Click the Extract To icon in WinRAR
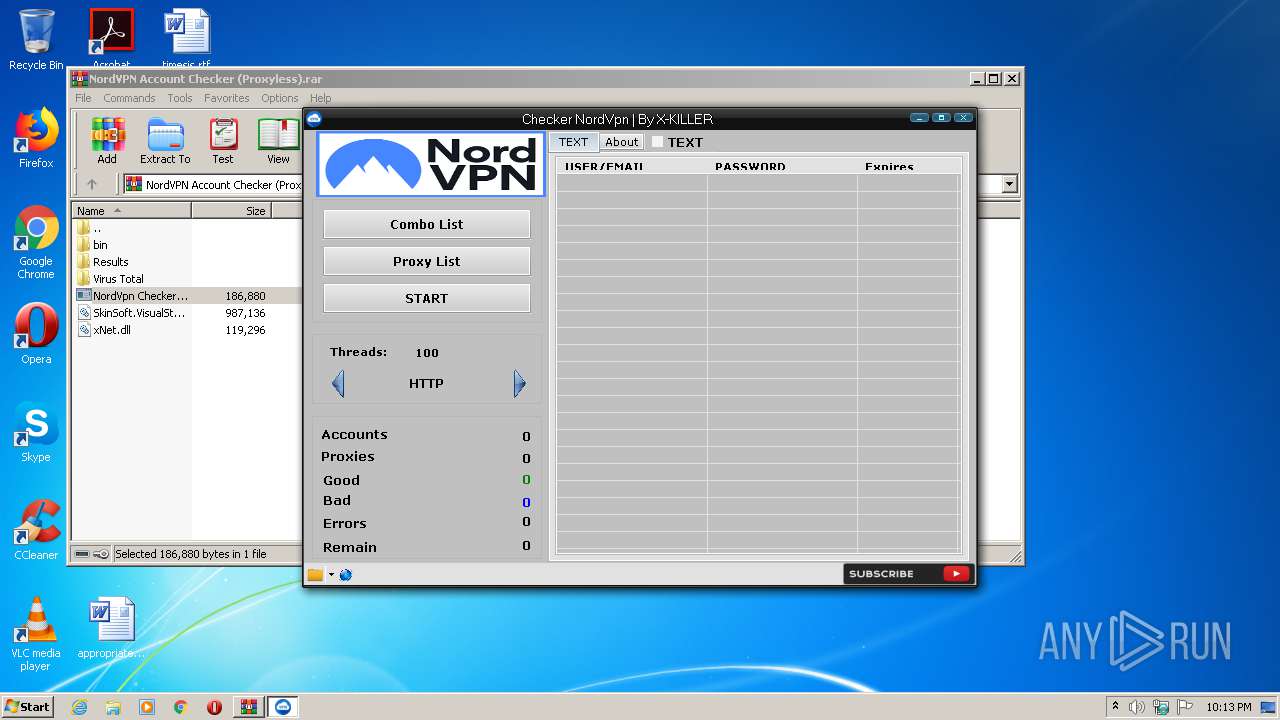This screenshot has height=720, width=1280. (x=165, y=141)
